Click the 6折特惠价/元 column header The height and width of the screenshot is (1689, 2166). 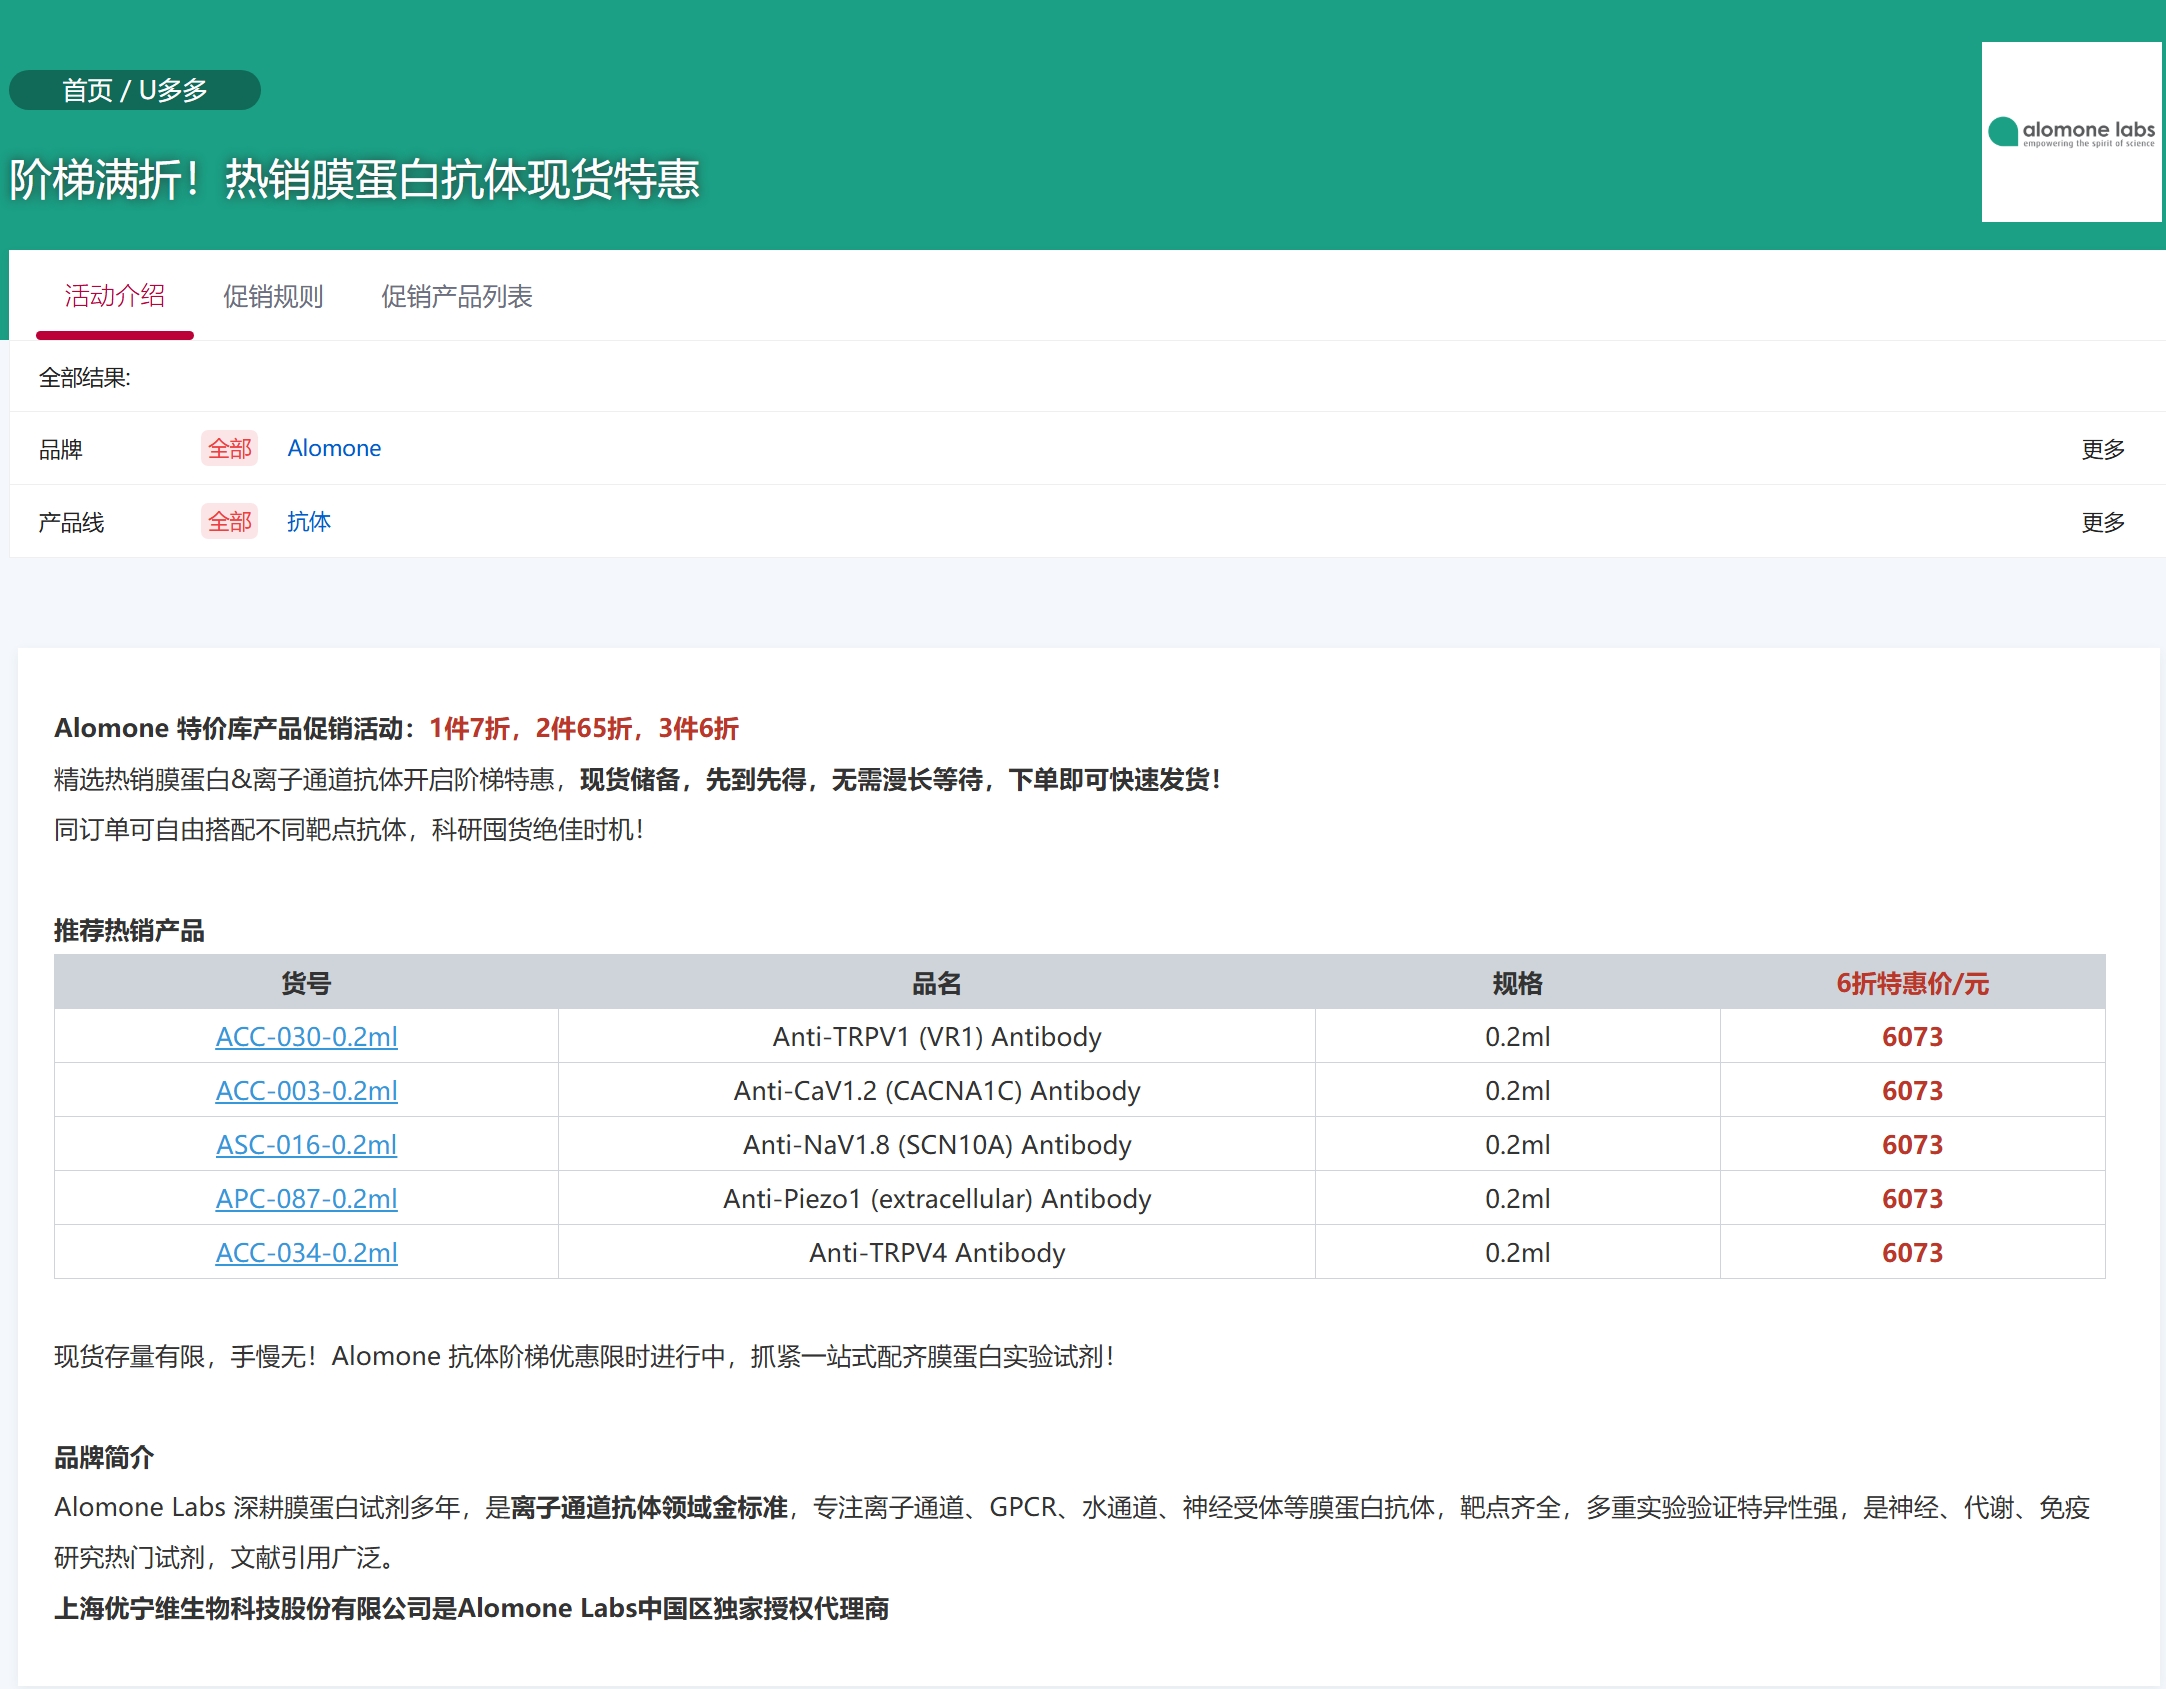pyautogui.click(x=1912, y=983)
